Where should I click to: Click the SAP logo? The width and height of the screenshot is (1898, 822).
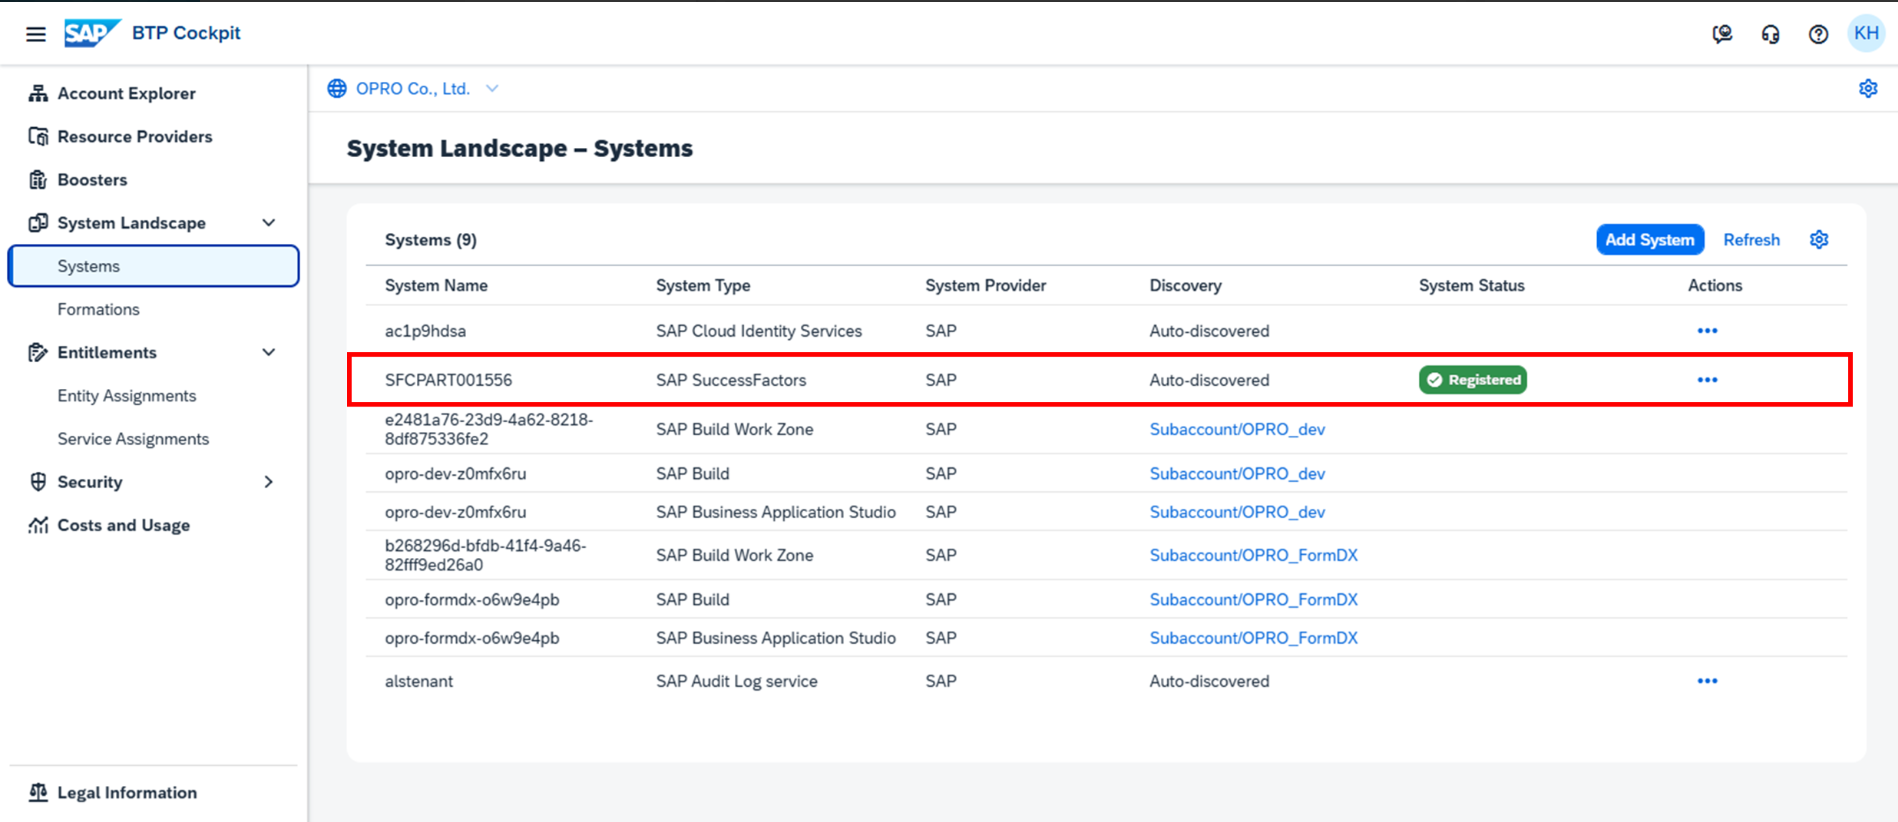click(91, 33)
